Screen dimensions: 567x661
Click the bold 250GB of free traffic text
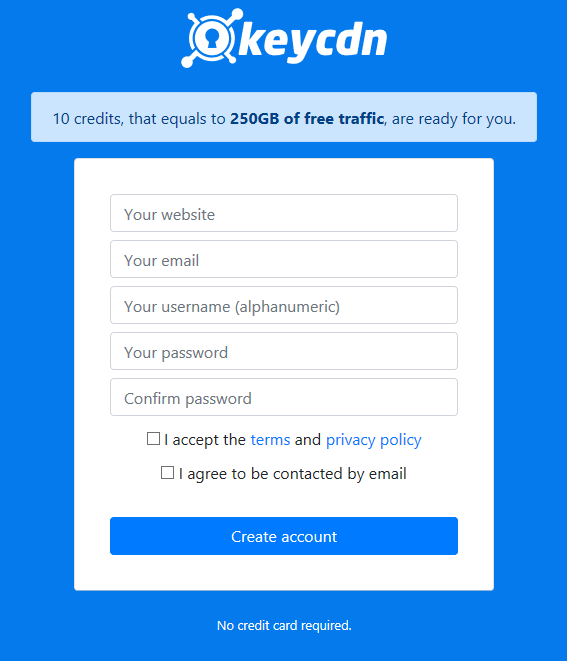306,118
